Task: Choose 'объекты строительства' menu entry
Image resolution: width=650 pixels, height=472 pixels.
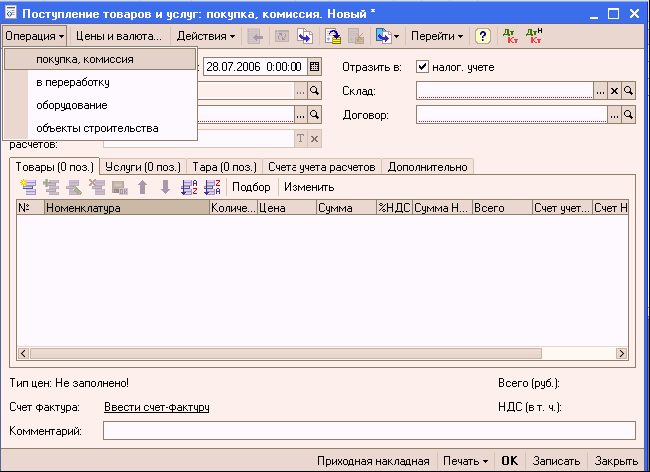Action: tap(97, 128)
